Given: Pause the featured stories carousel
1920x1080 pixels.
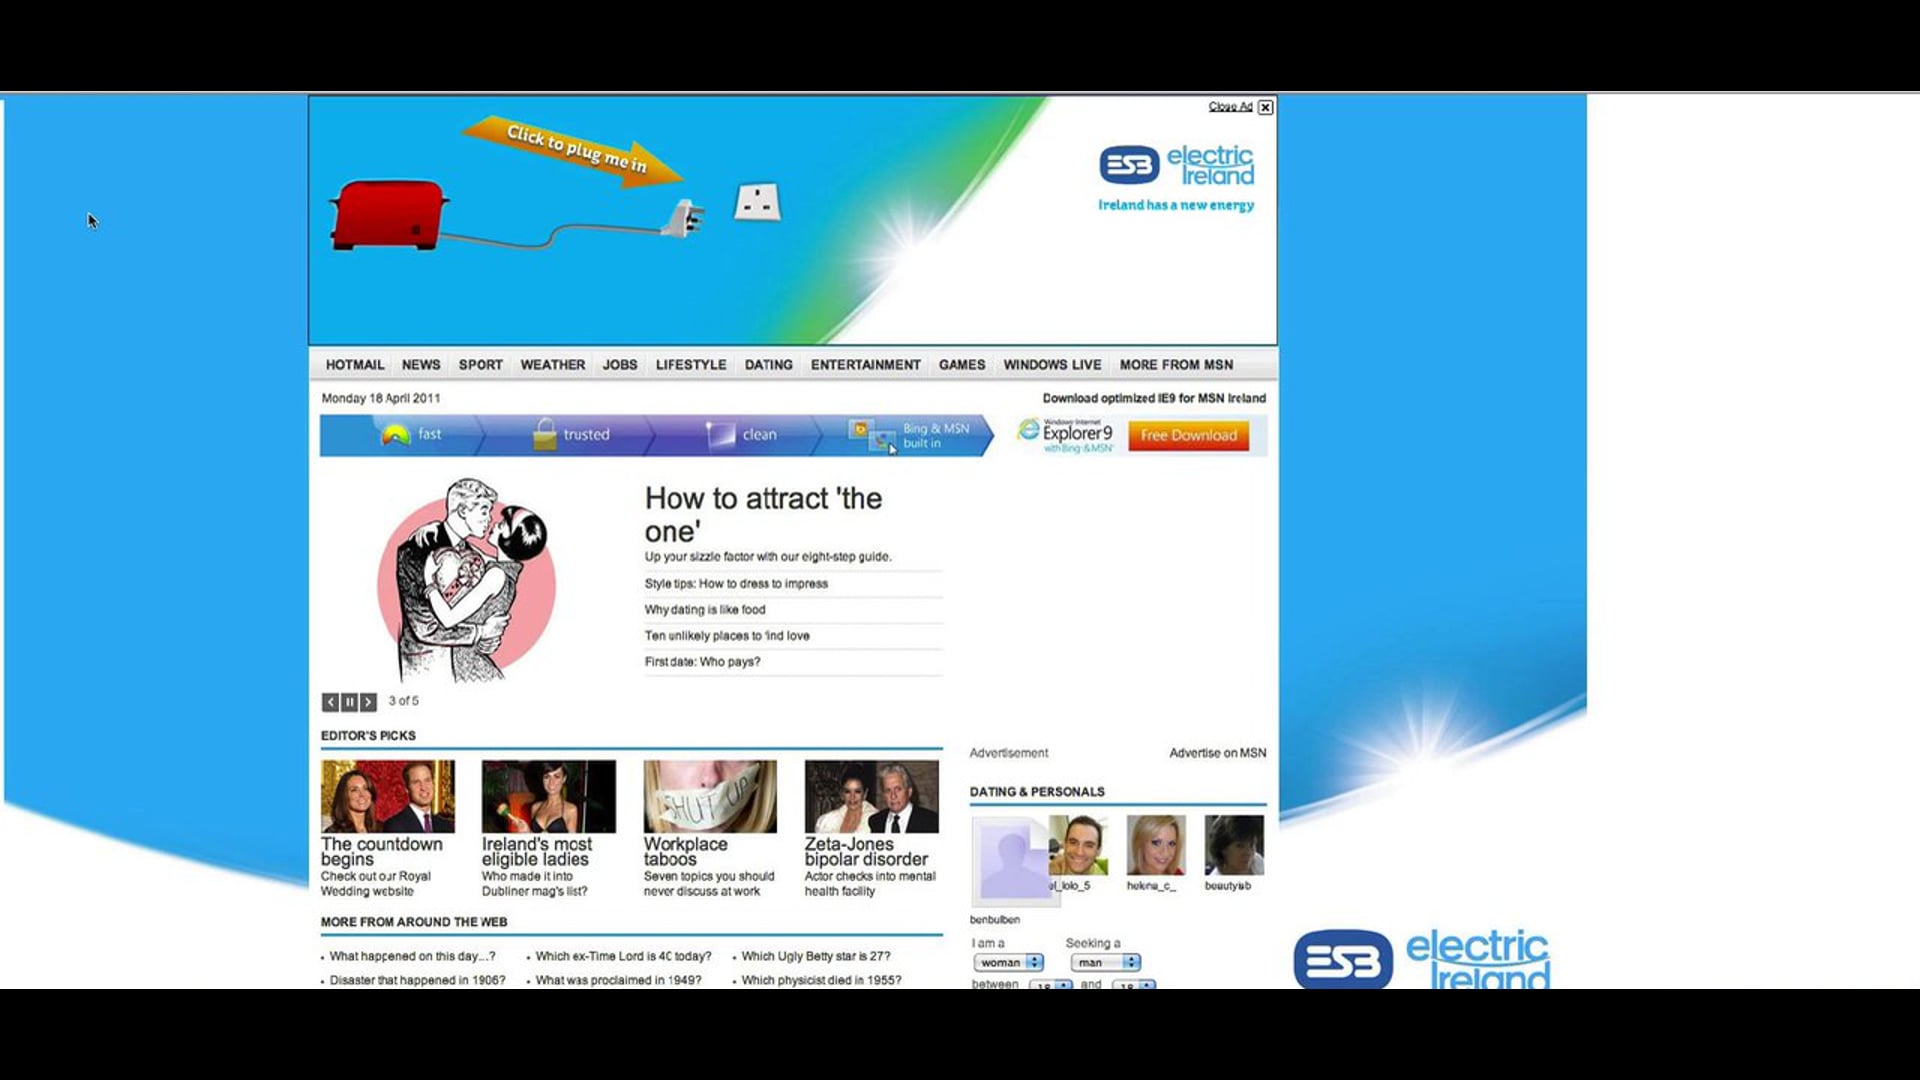Looking at the screenshot, I should [x=349, y=702].
